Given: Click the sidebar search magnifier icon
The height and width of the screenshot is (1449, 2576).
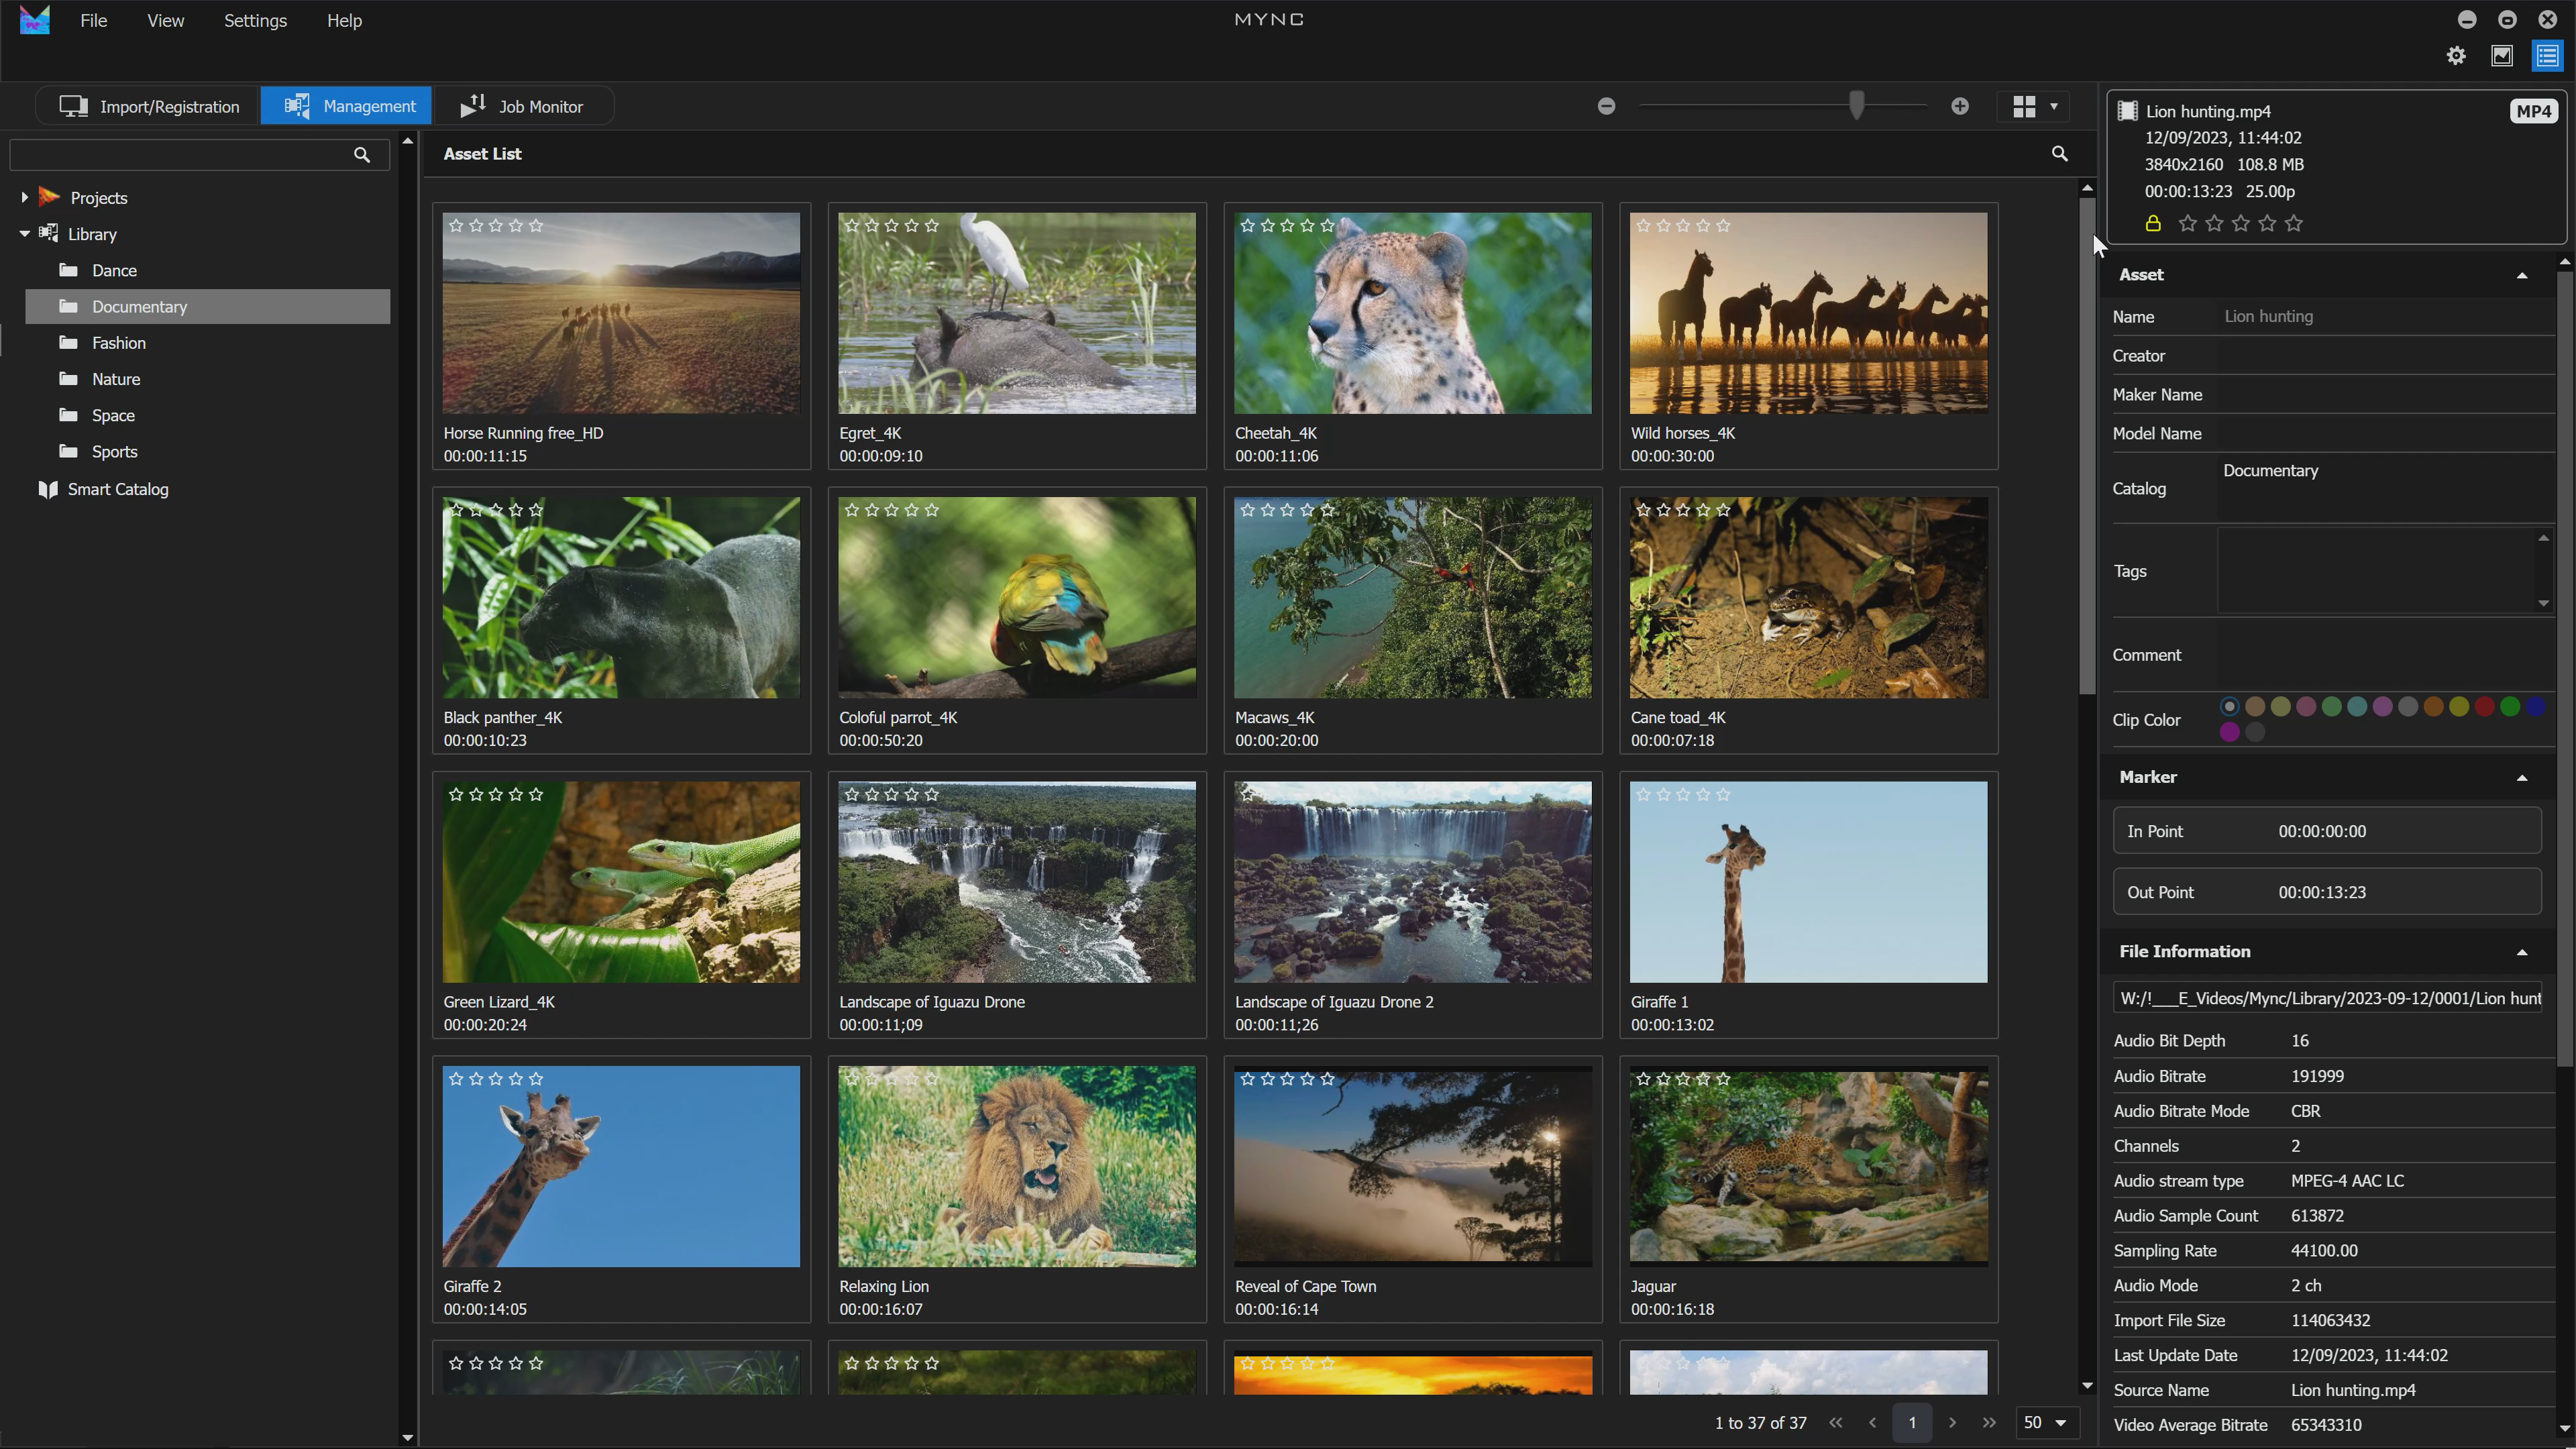Looking at the screenshot, I should coord(362,155).
